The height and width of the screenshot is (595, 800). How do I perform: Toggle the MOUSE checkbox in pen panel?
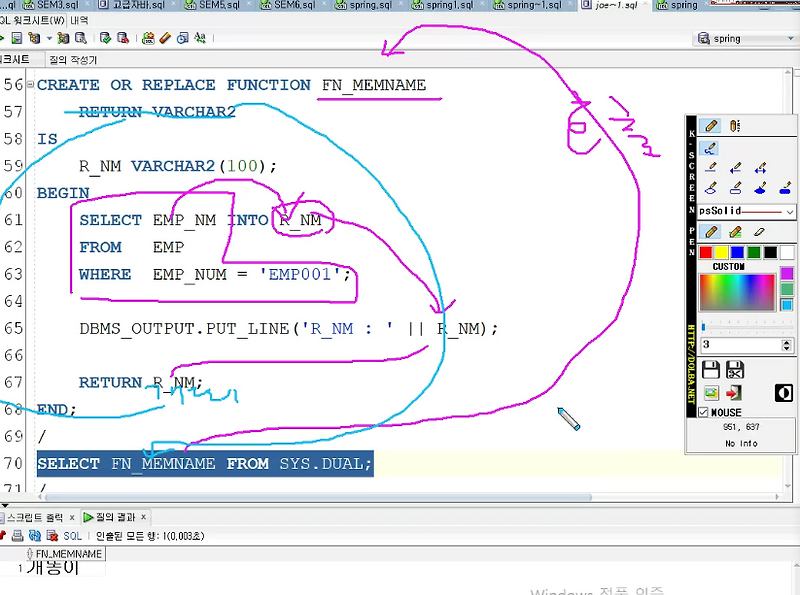coord(704,409)
